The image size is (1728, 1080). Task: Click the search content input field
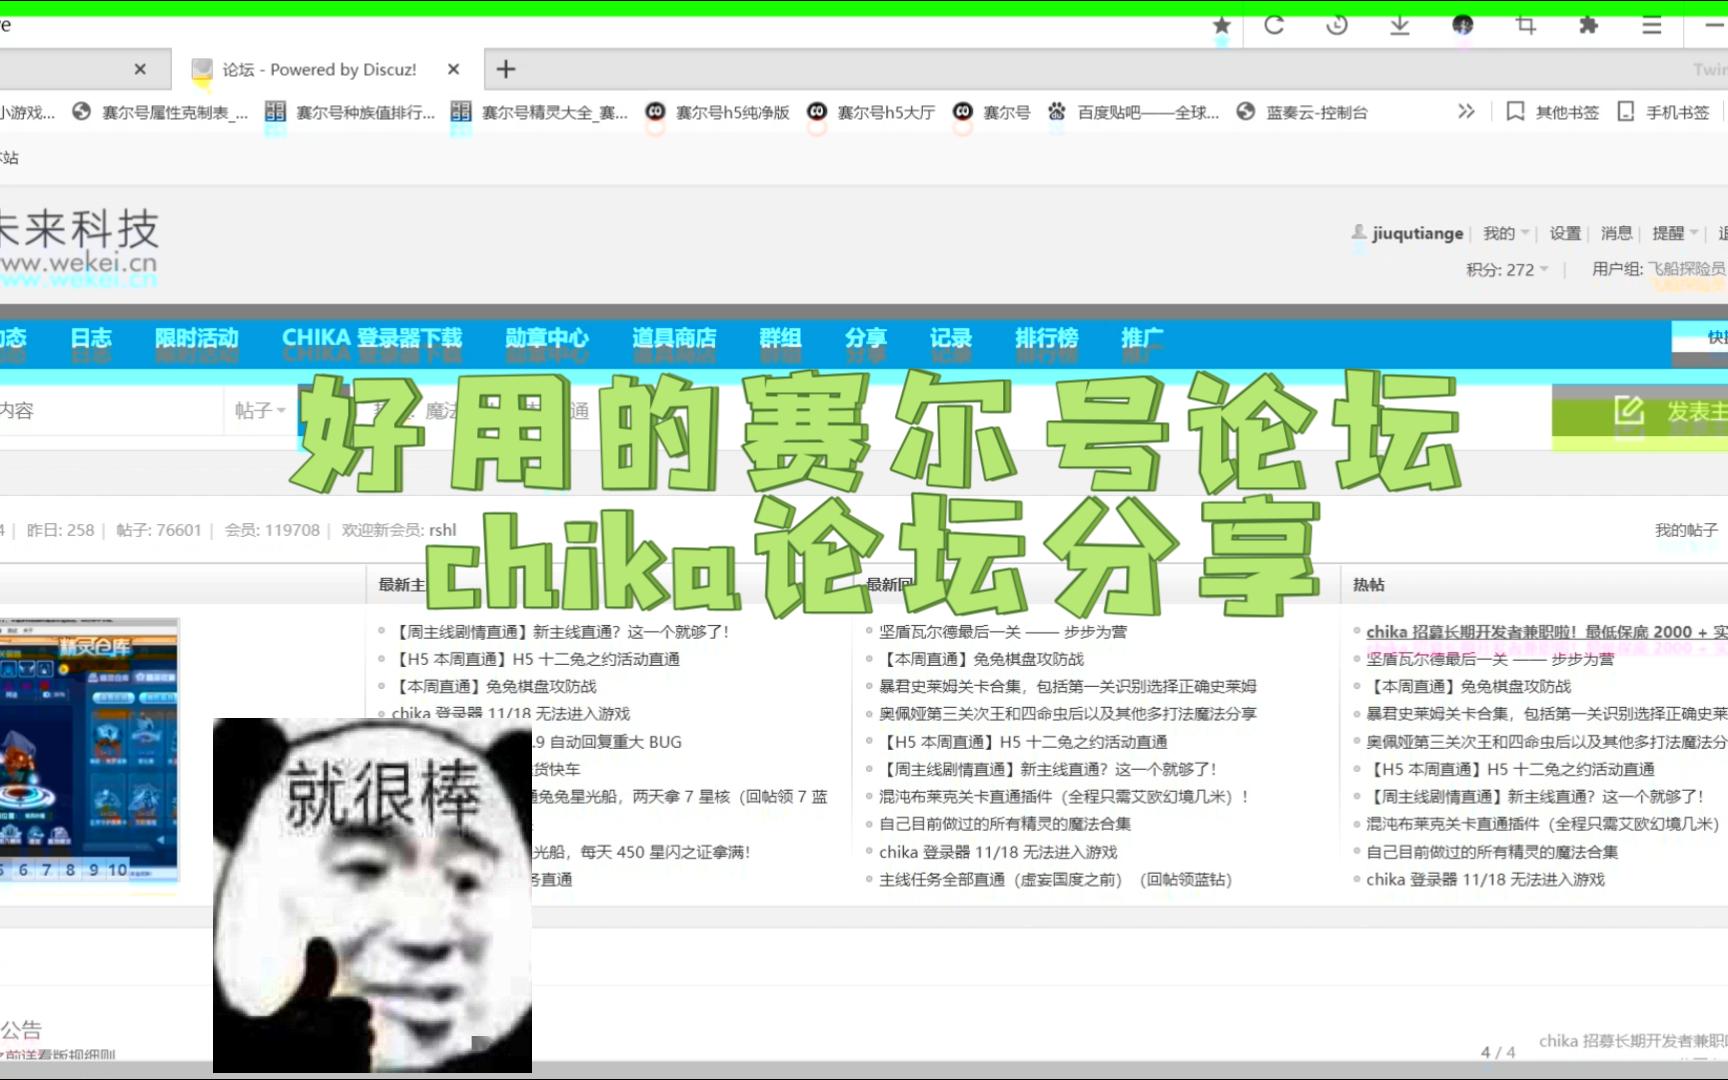[x=110, y=410]
